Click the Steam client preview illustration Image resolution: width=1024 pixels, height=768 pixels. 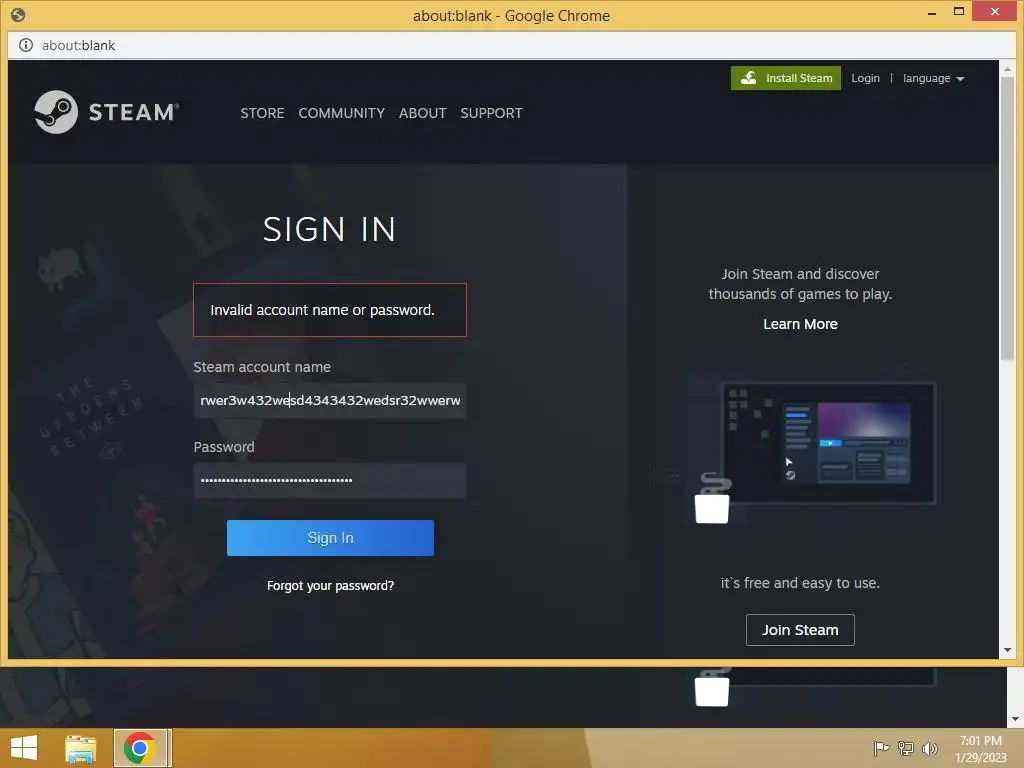coord(815,451)
